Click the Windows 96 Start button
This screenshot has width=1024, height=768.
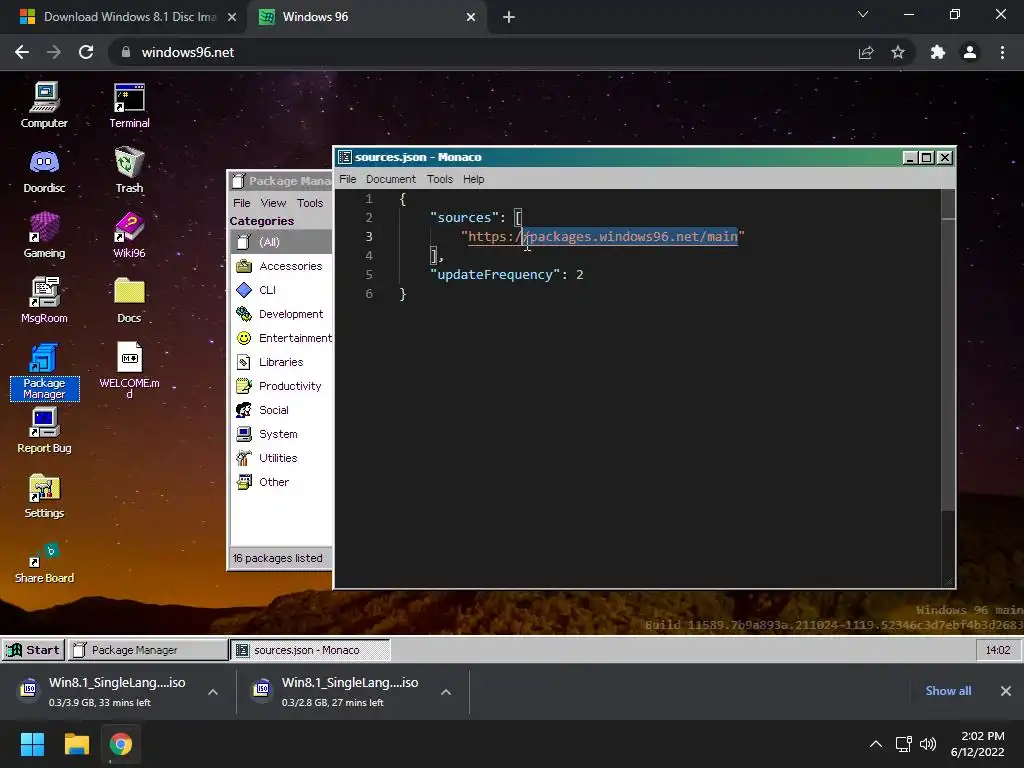coord(33,650)
